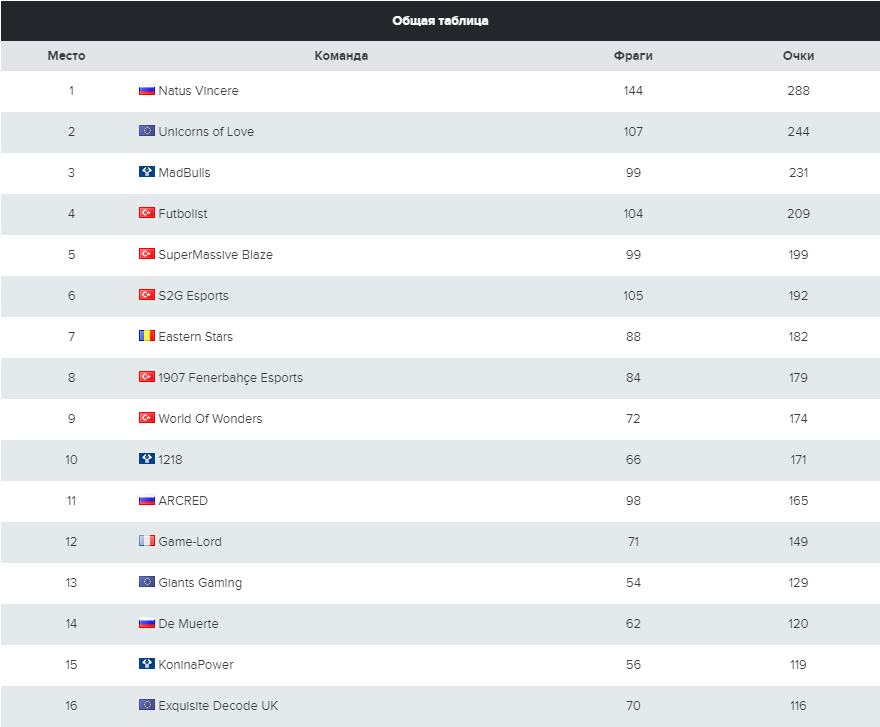Click the EU flag beside Exquisite Decode UK

(x=146, y=705)
